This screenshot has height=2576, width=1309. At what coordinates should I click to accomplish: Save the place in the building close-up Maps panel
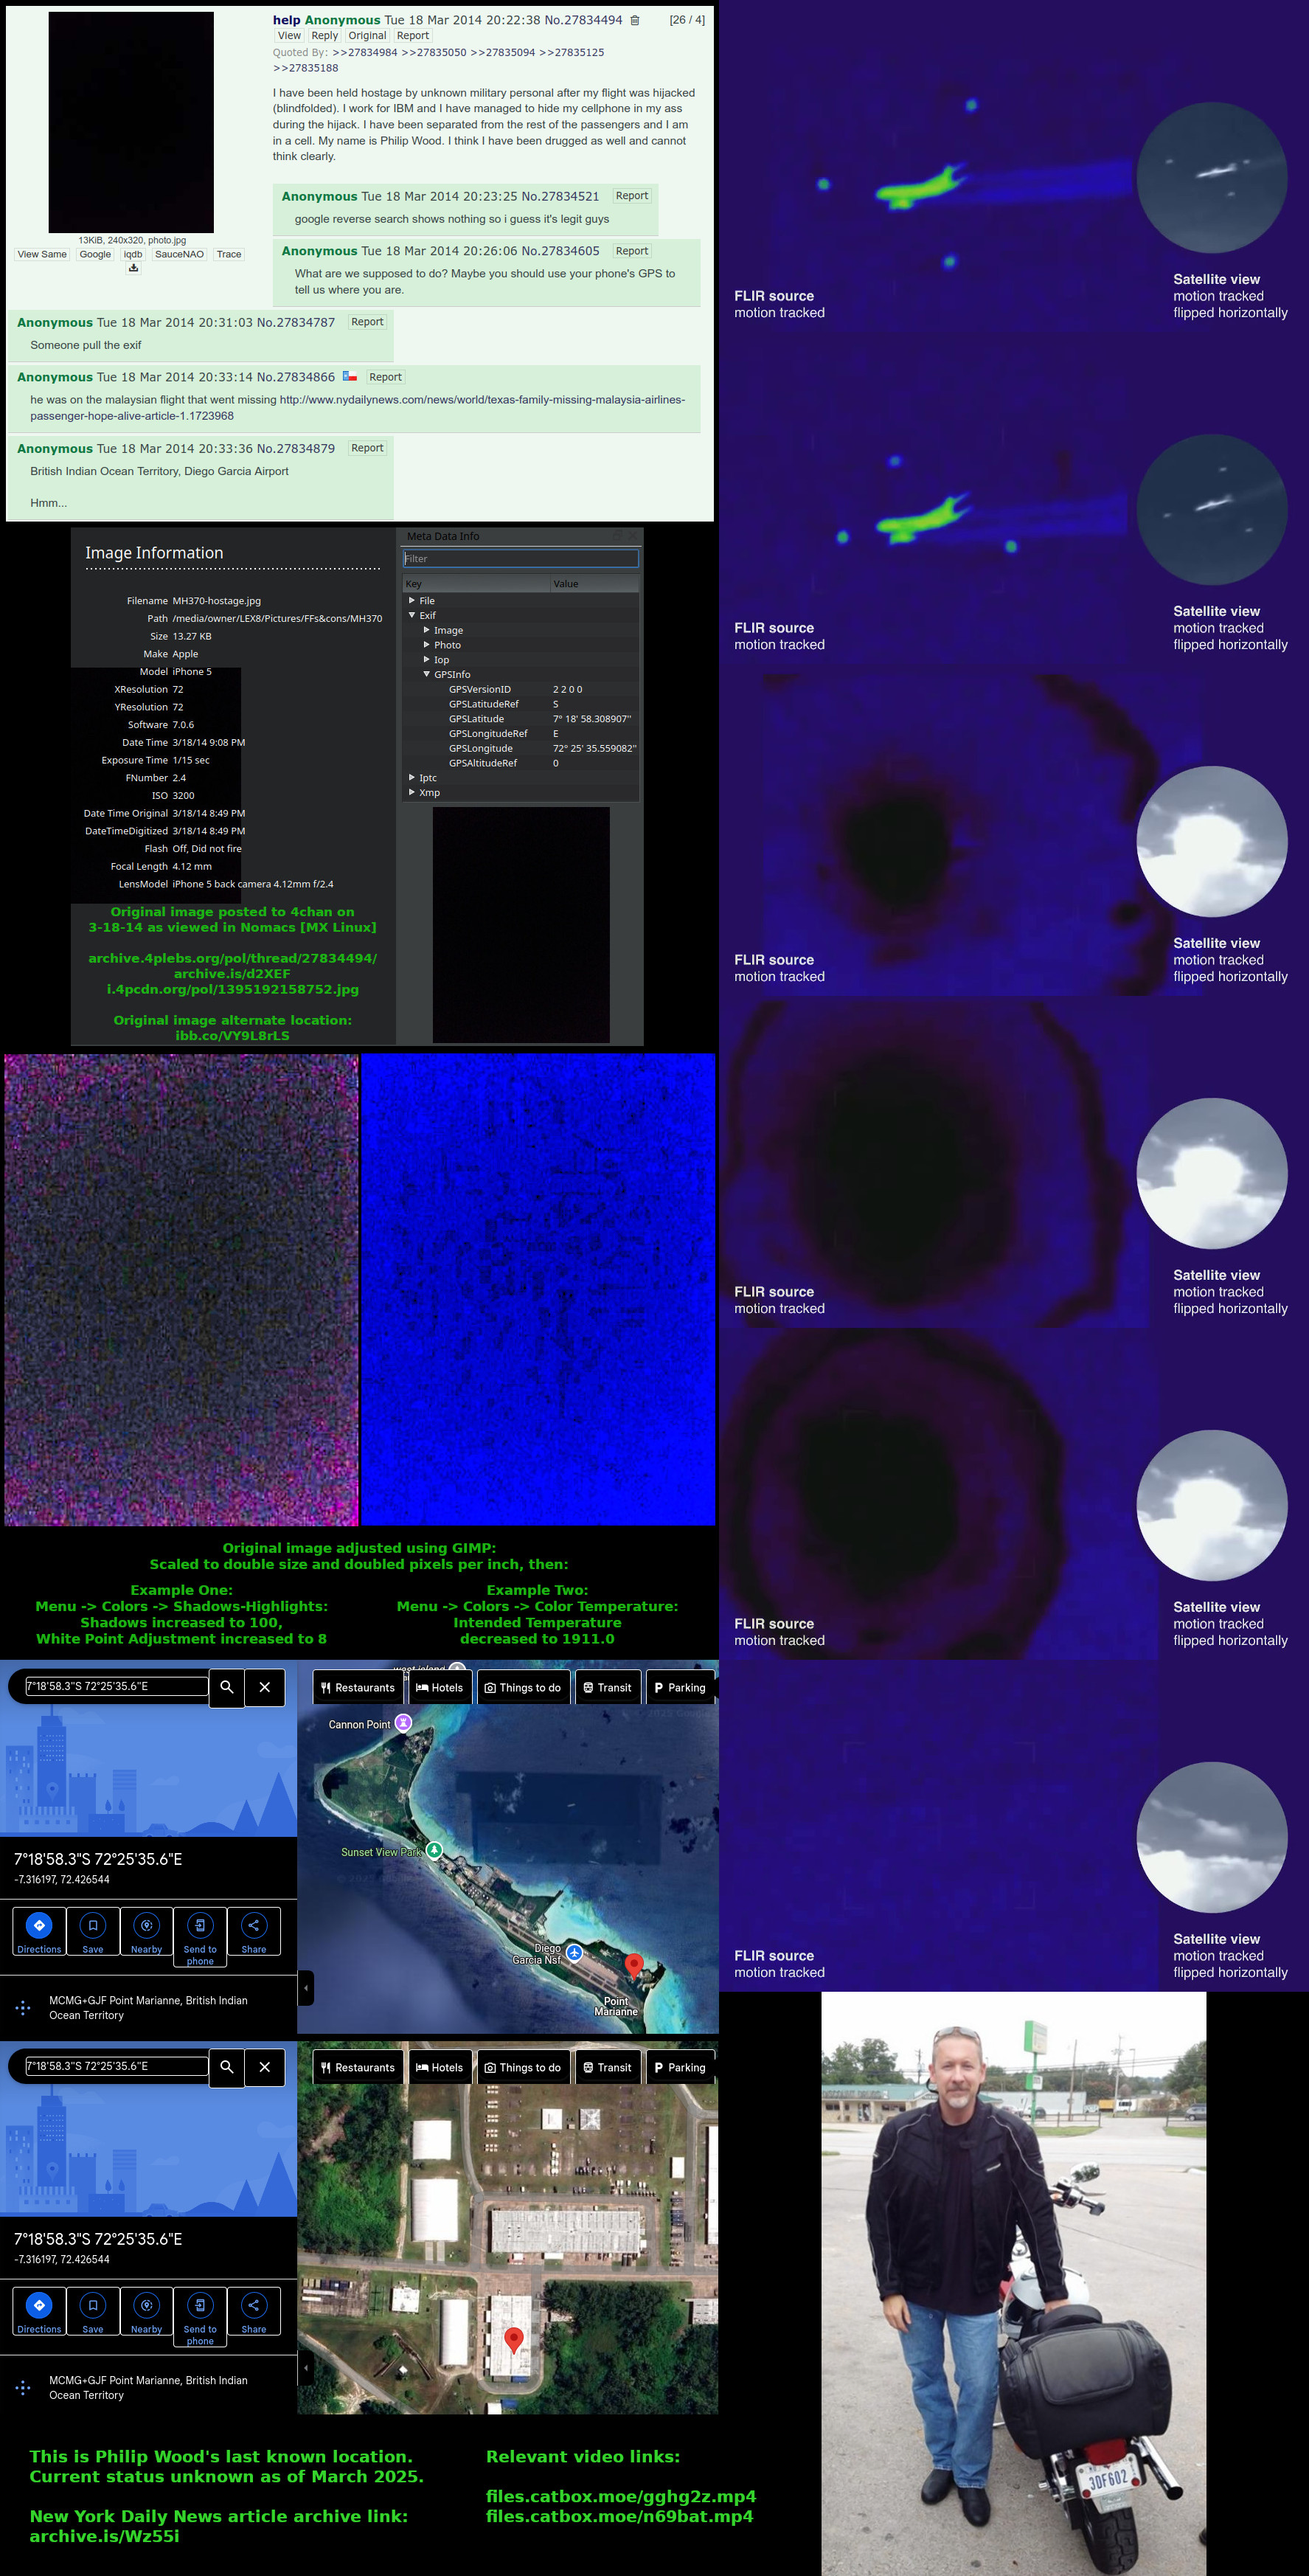93,2311
